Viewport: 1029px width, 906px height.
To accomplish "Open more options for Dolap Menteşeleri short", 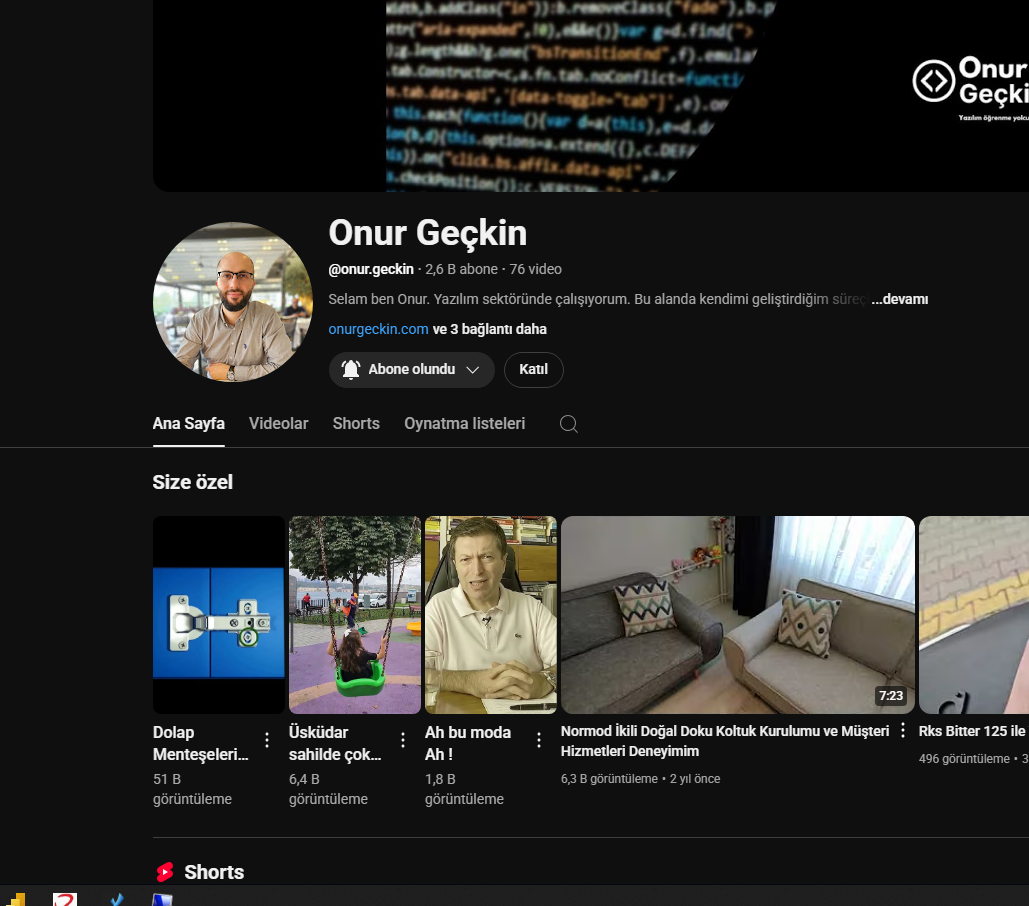I will [x=266, y=740].
